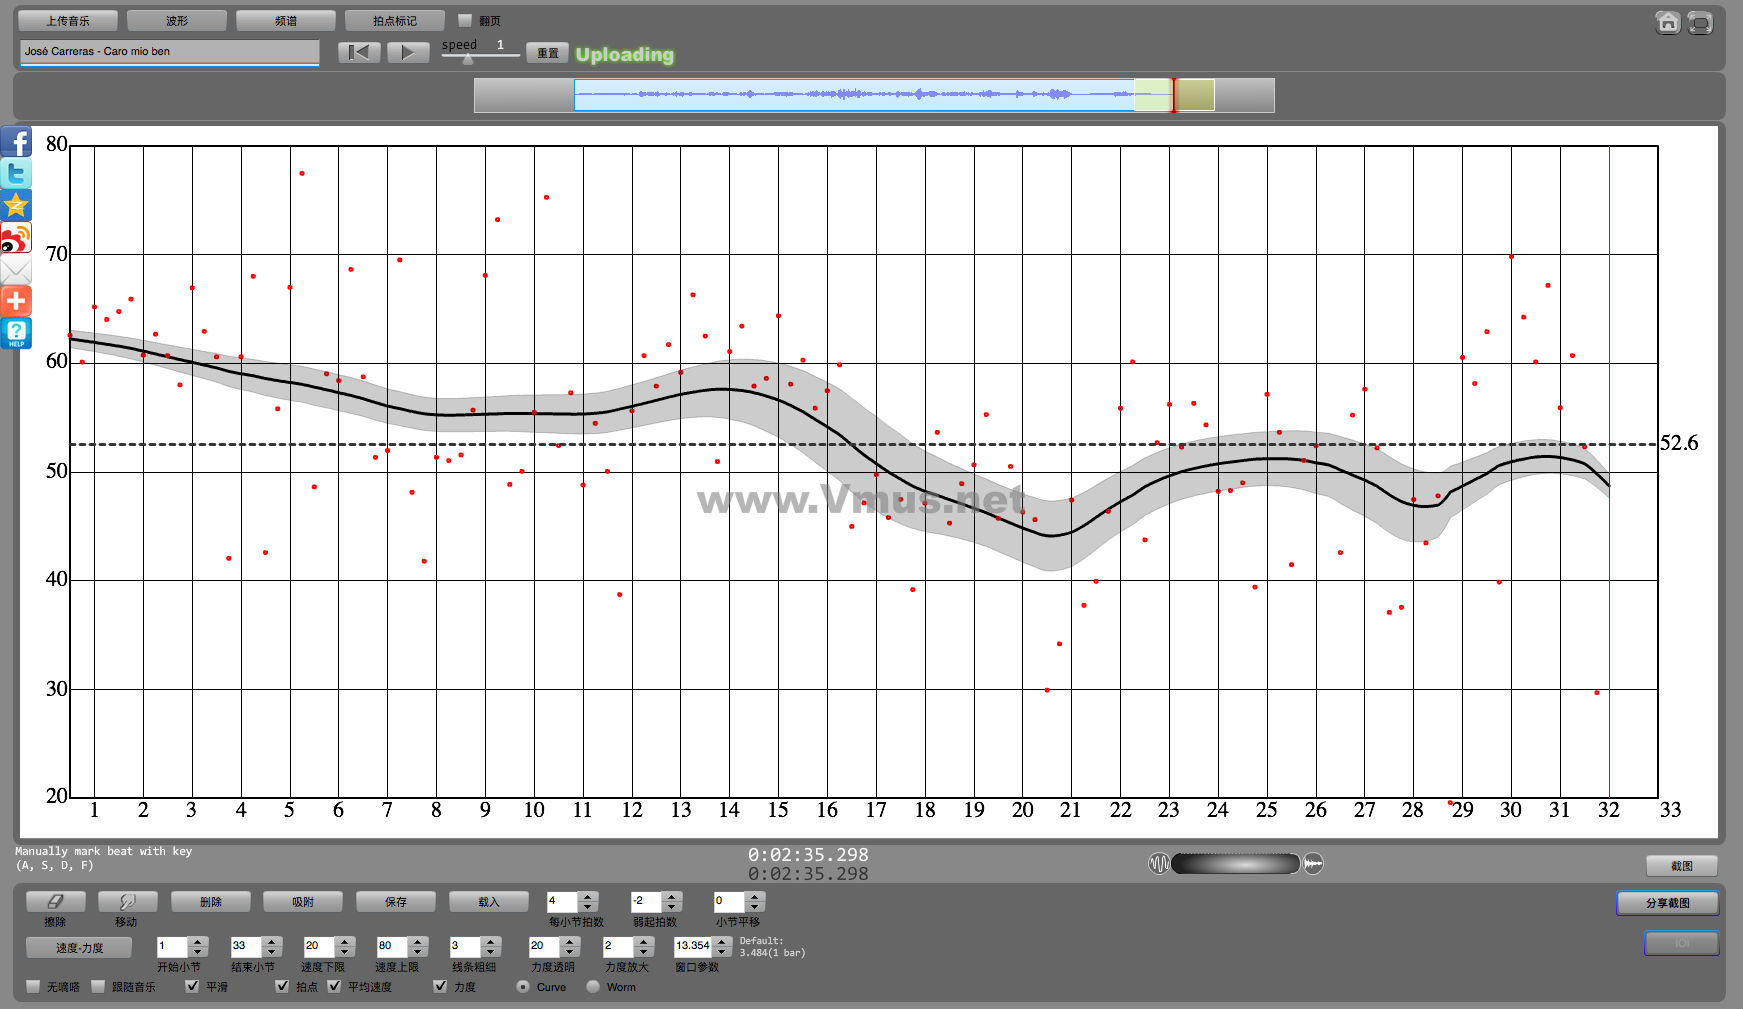Click the Home icon button
This screenshot has height=1009, width=1743.
[1667, 22]
